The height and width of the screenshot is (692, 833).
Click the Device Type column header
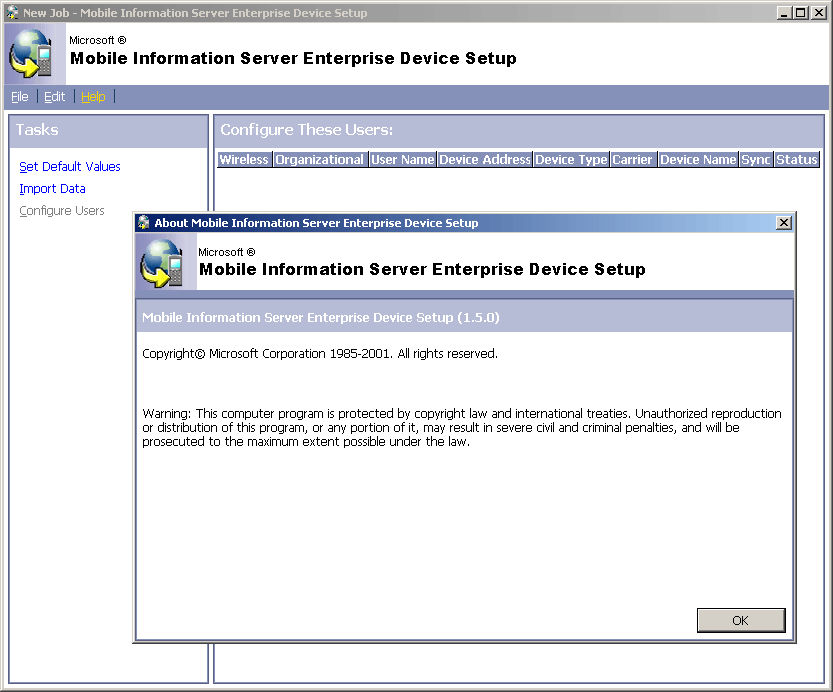click(x=571, y=159)
